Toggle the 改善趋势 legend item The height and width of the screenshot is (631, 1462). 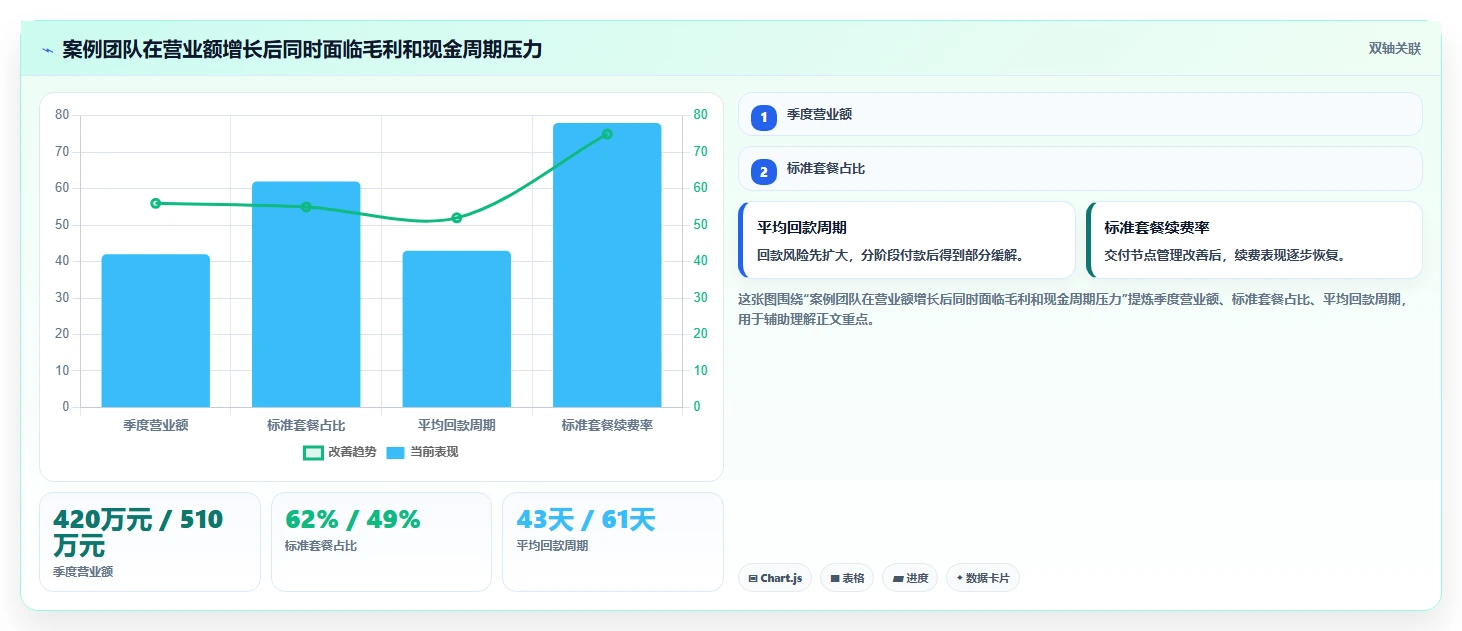tap(340, 452)
